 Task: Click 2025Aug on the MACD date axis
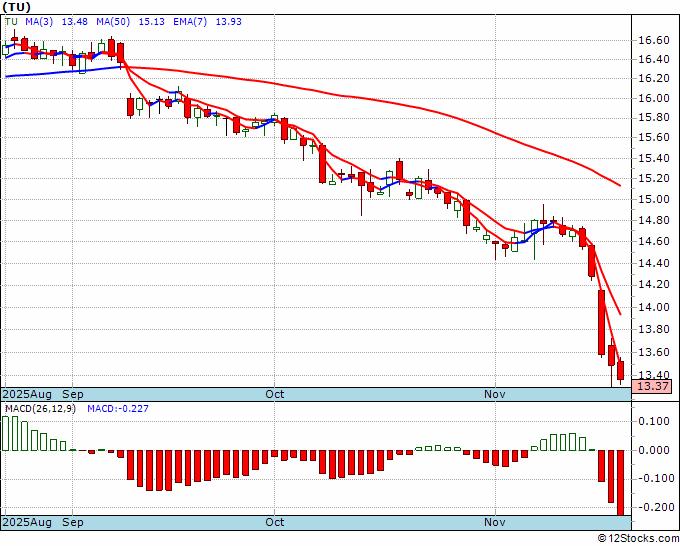(x=27, y=522)
